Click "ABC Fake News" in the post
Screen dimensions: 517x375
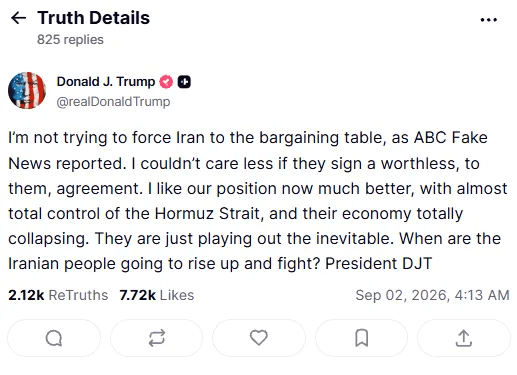[x=451, y=138]
